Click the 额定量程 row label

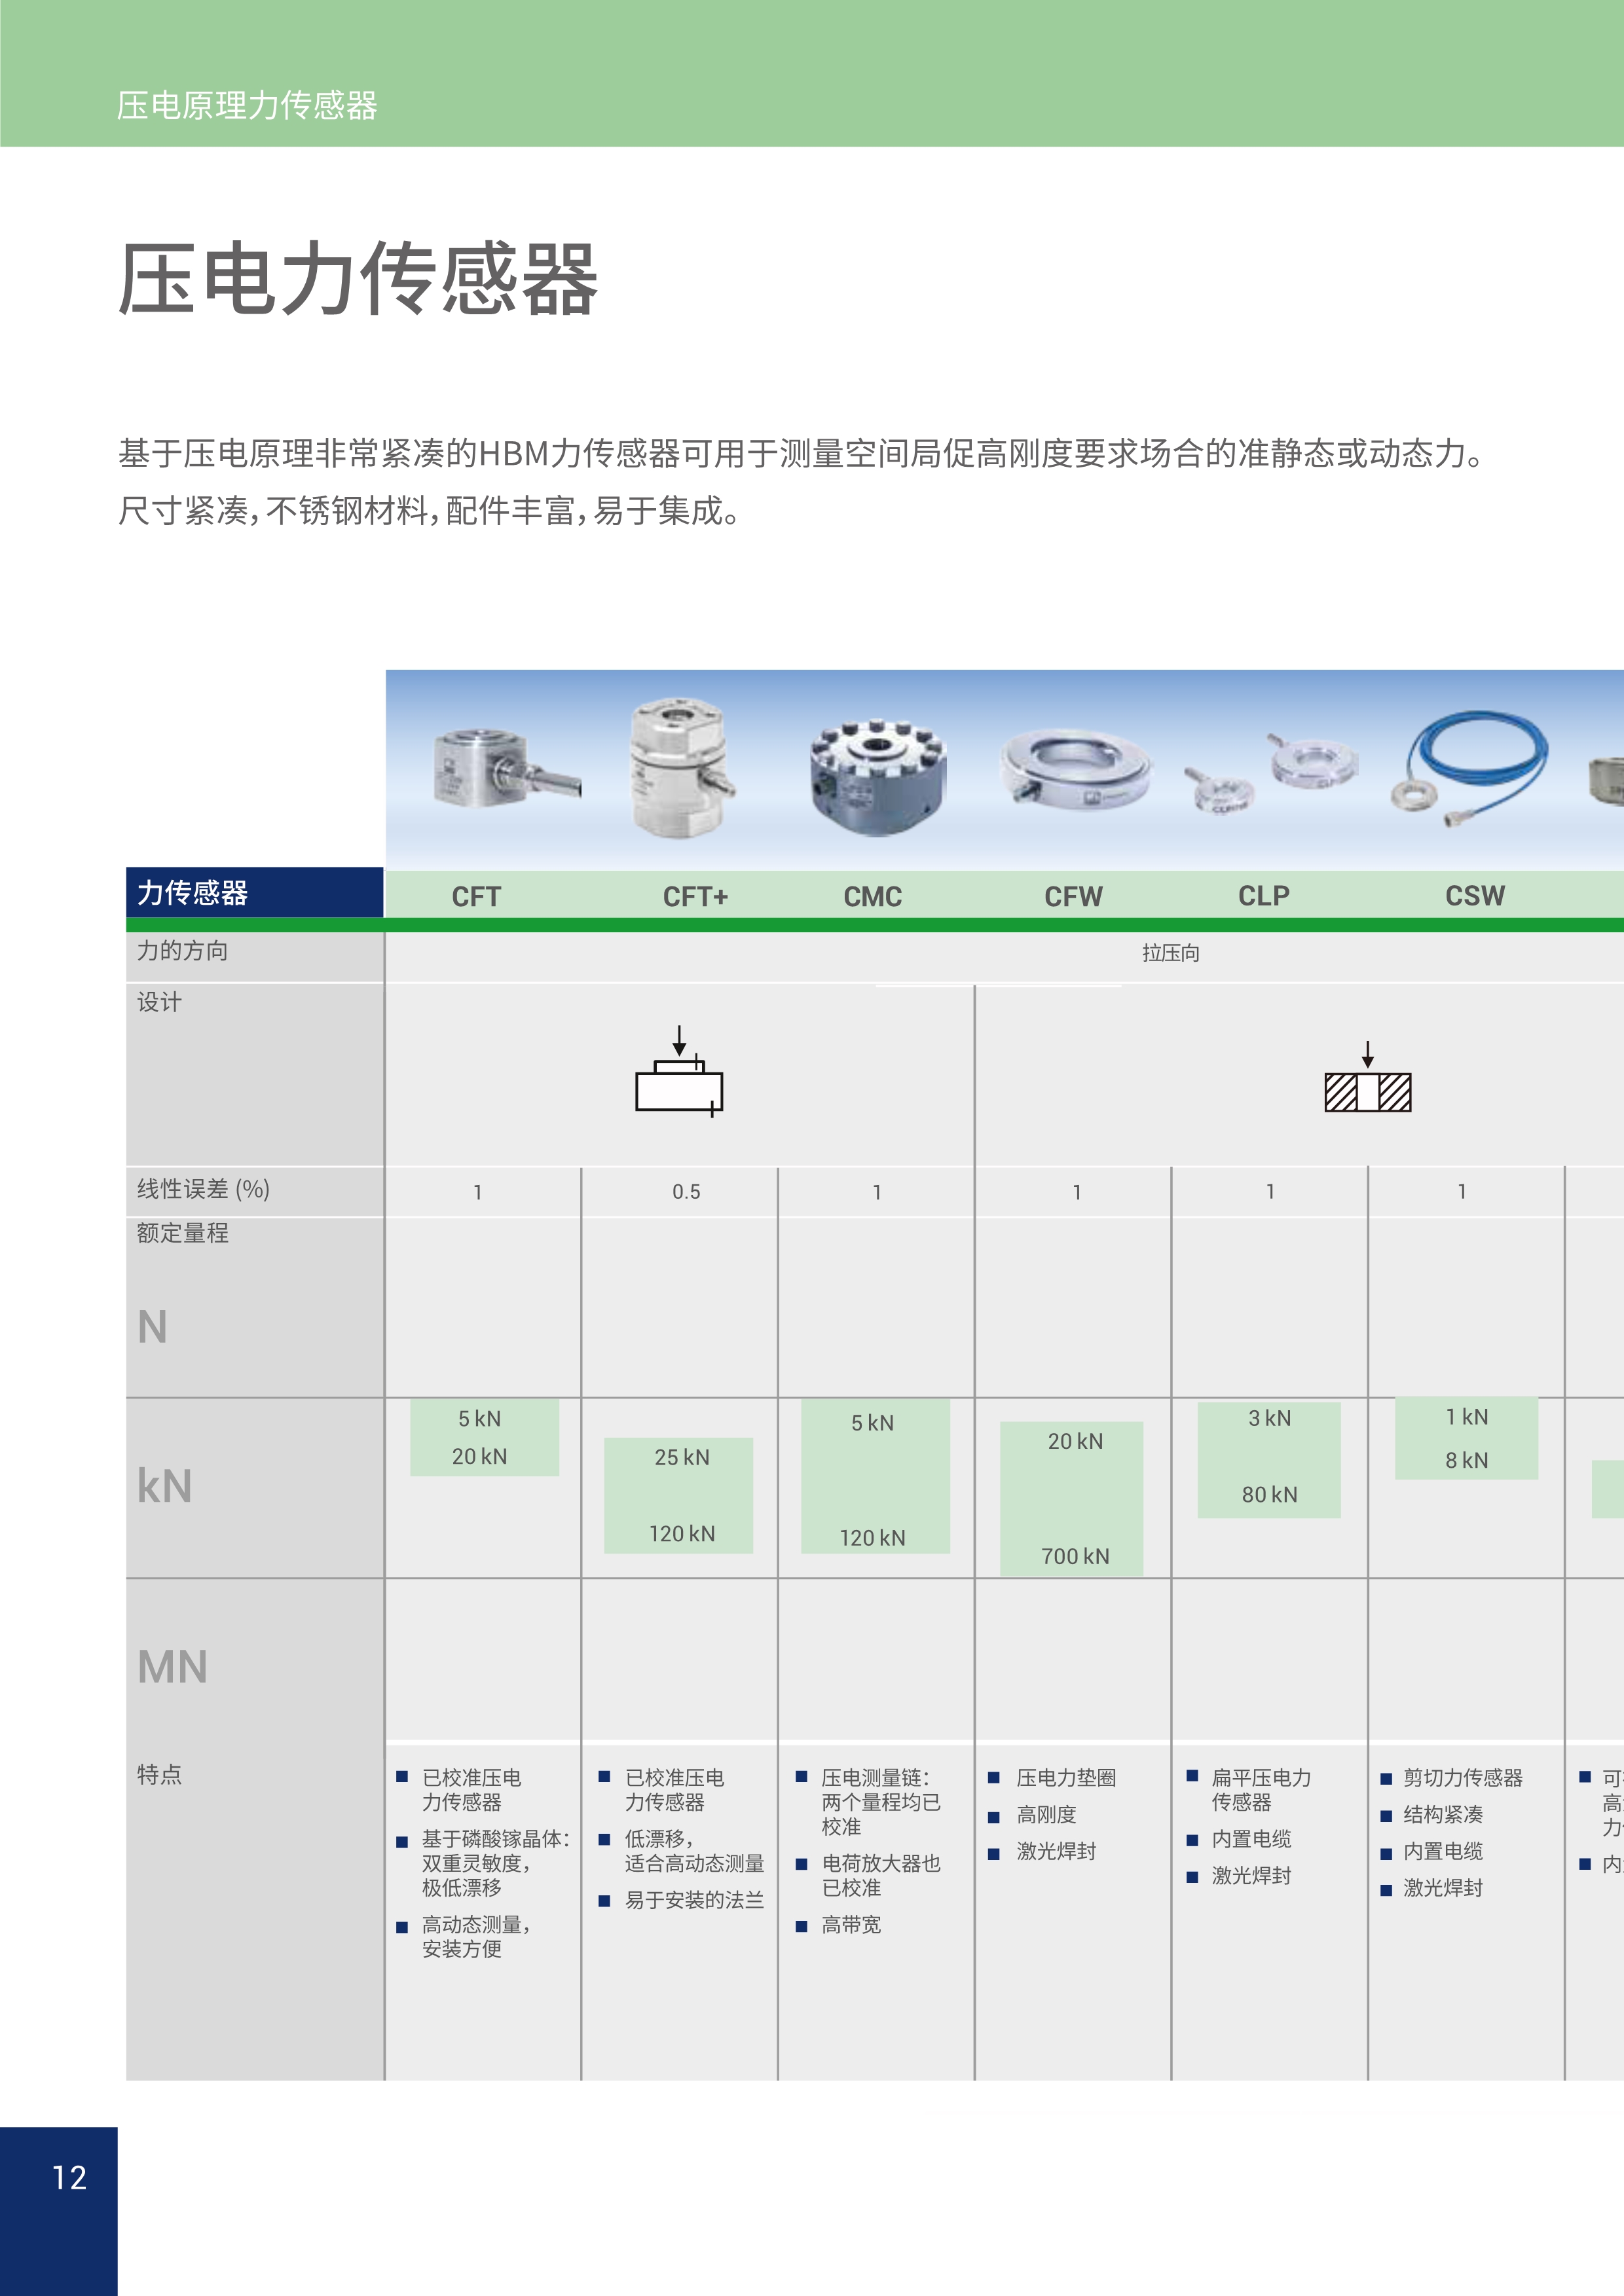coord(182,1233)
